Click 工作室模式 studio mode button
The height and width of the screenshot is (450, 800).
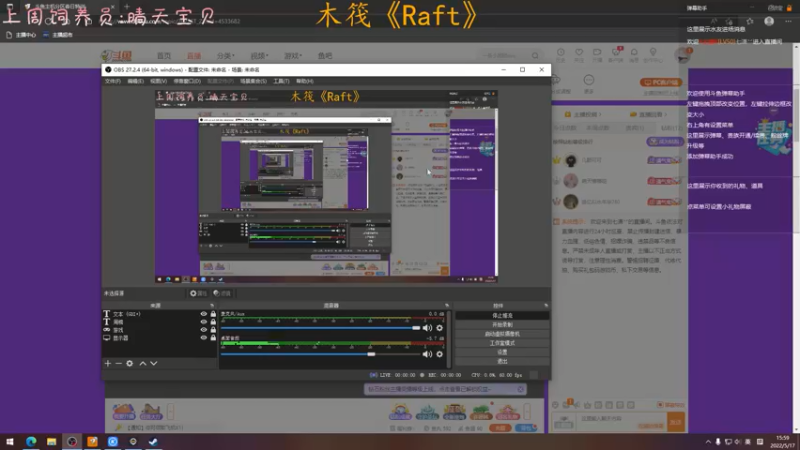tap(502, 343)
